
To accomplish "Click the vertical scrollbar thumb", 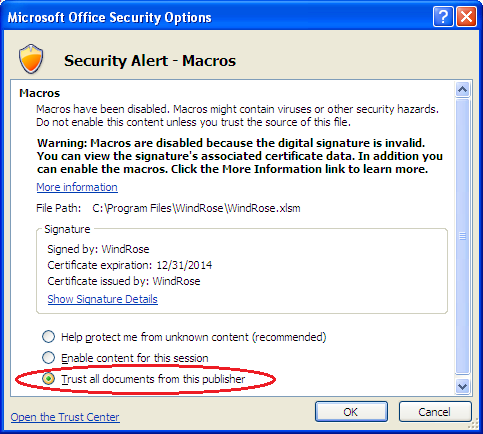I will point(462,236).
